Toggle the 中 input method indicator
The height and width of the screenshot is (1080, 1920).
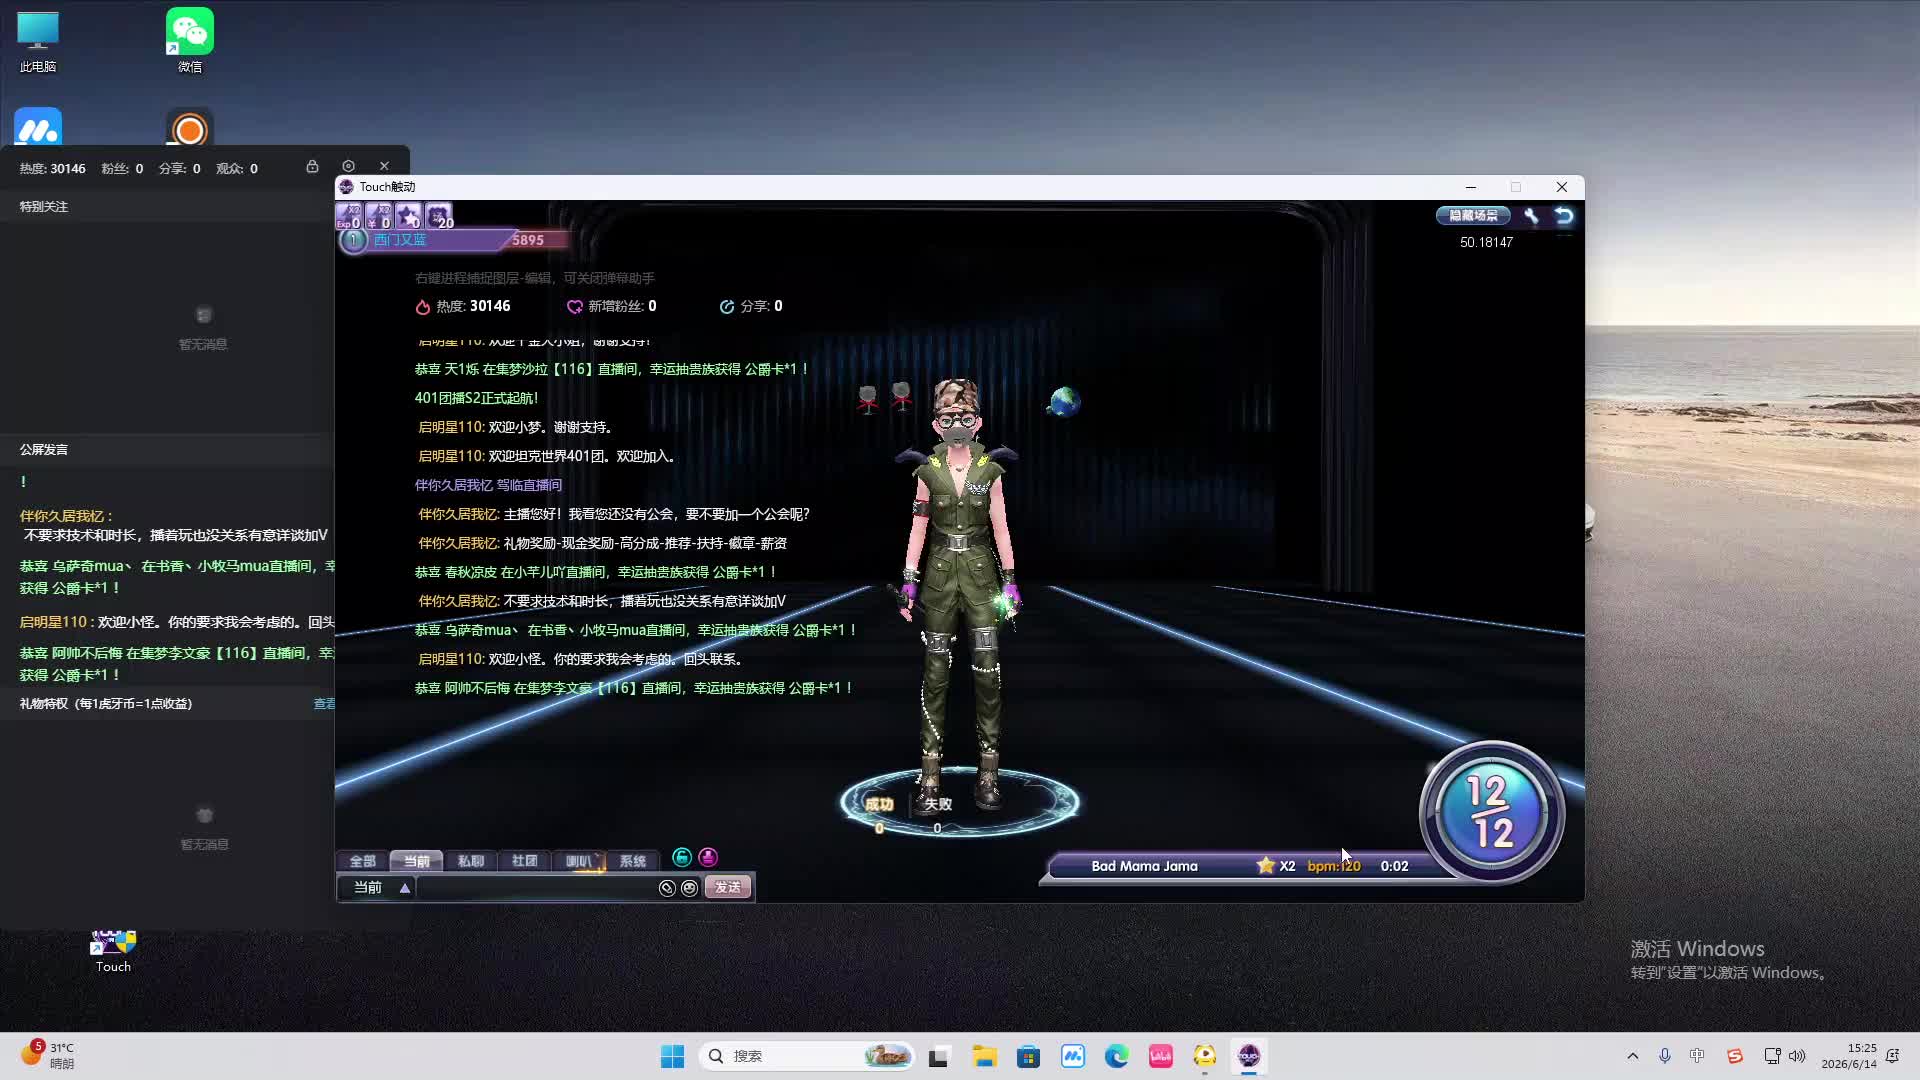click(x=1697, y=1056)
